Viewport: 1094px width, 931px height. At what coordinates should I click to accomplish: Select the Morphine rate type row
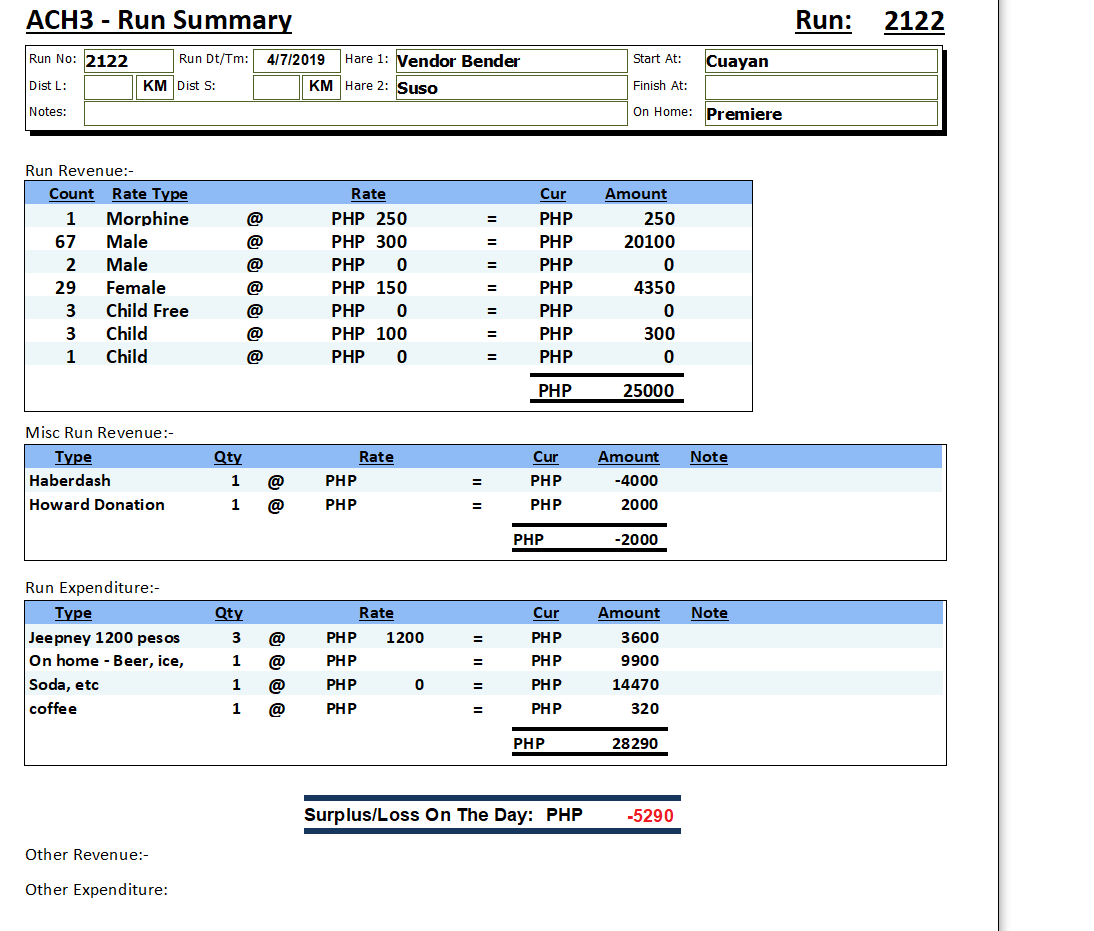(x=147, y=219)
